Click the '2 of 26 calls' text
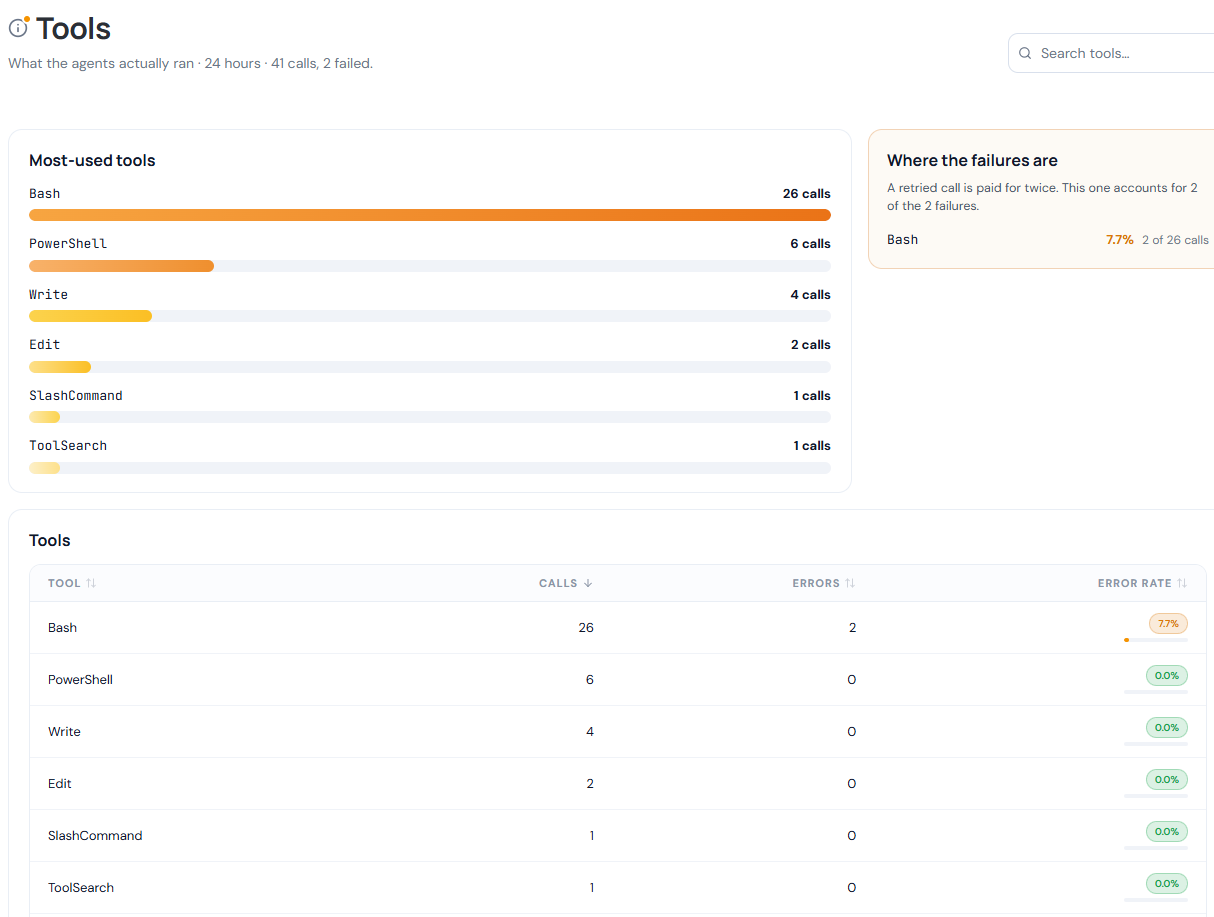The height and width of the screenshot is (917, 1214). click(x=1176, y=239)
